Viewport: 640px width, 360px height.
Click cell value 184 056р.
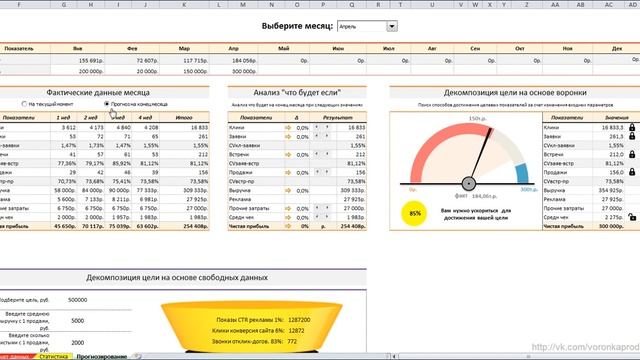[x=244, y=60]
